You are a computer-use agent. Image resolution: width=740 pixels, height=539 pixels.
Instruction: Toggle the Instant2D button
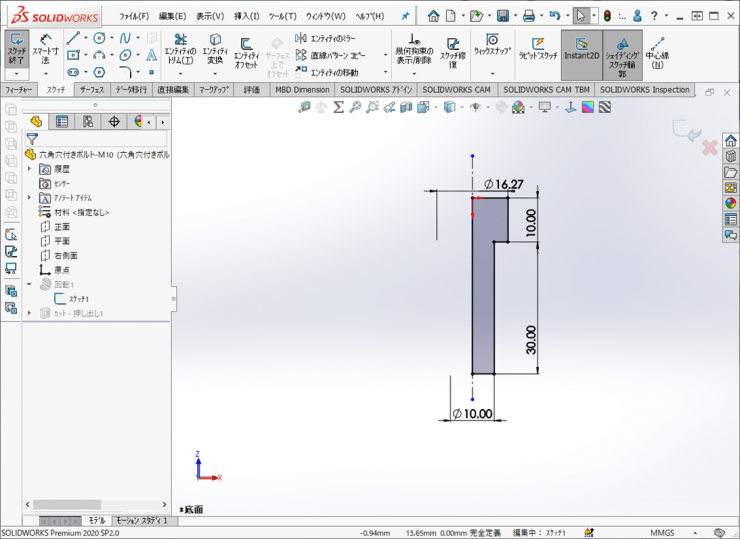coord(580,54)
